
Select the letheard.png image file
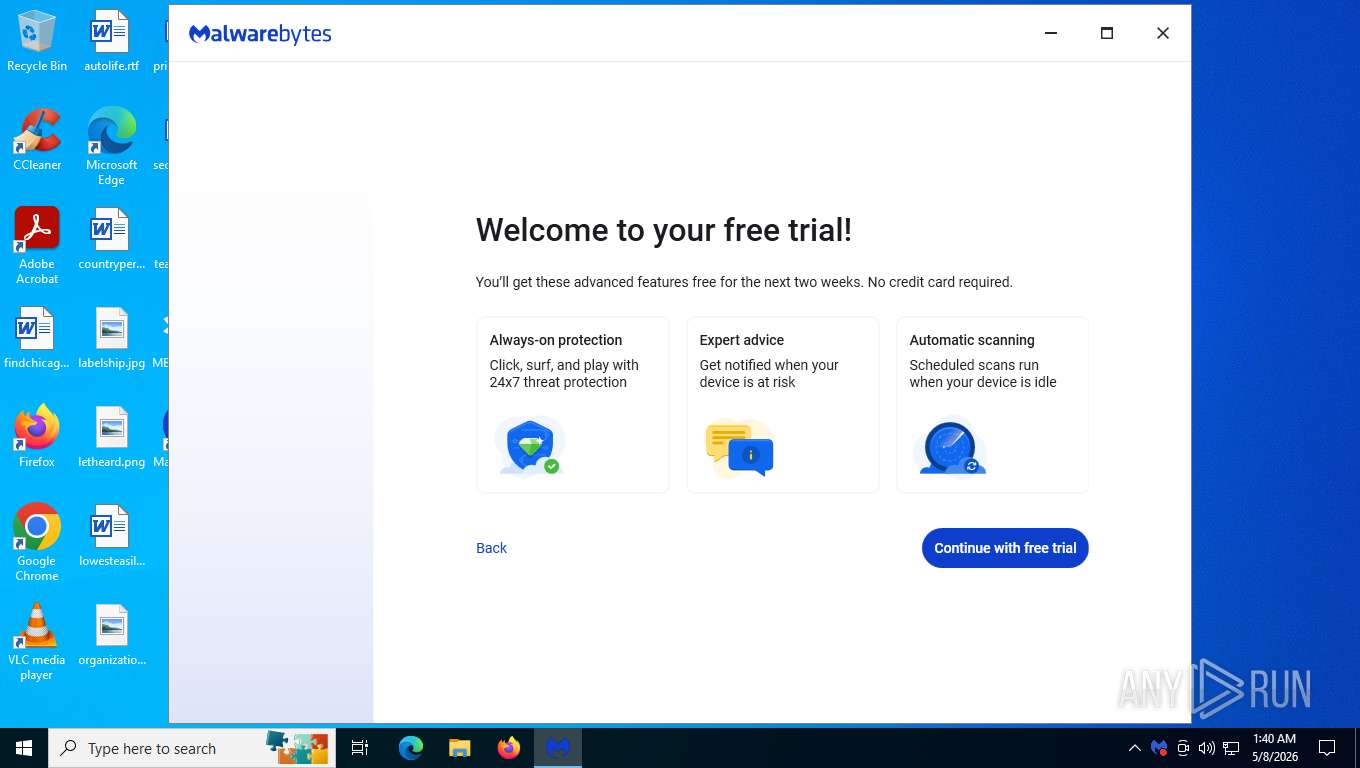[x=111, y=437]
